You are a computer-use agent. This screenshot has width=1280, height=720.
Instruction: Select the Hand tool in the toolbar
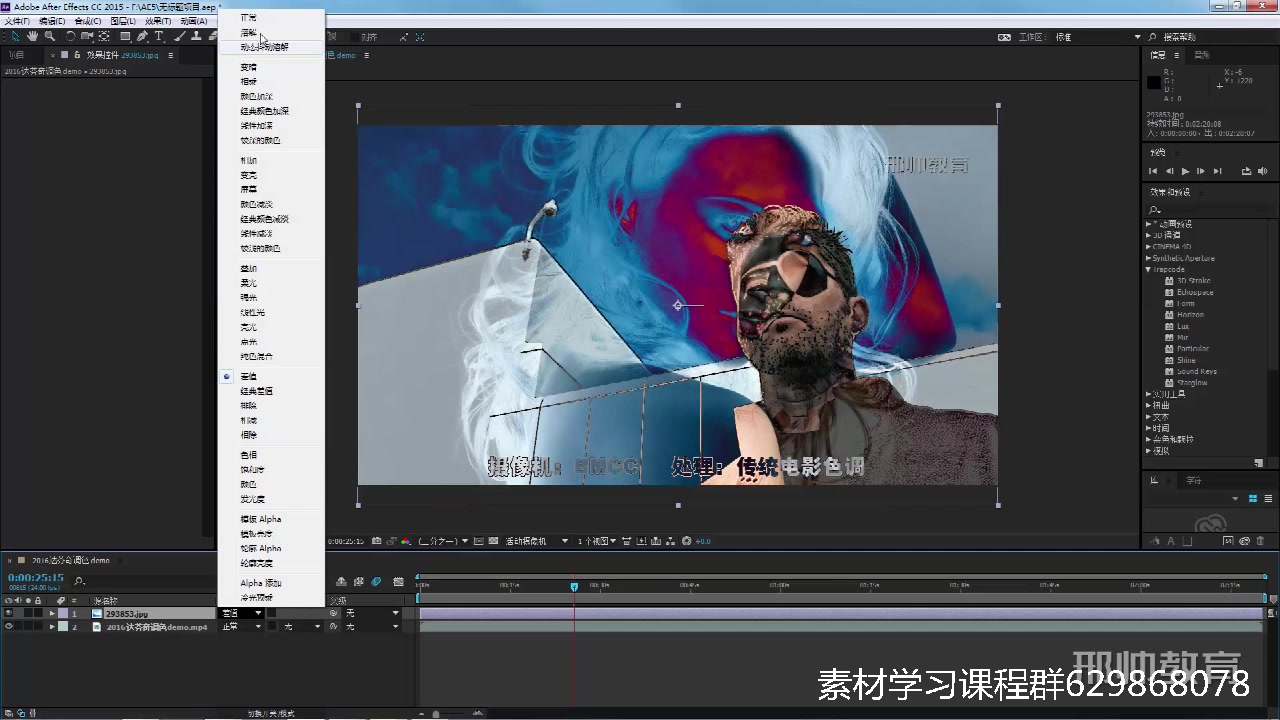coord(32,36)
